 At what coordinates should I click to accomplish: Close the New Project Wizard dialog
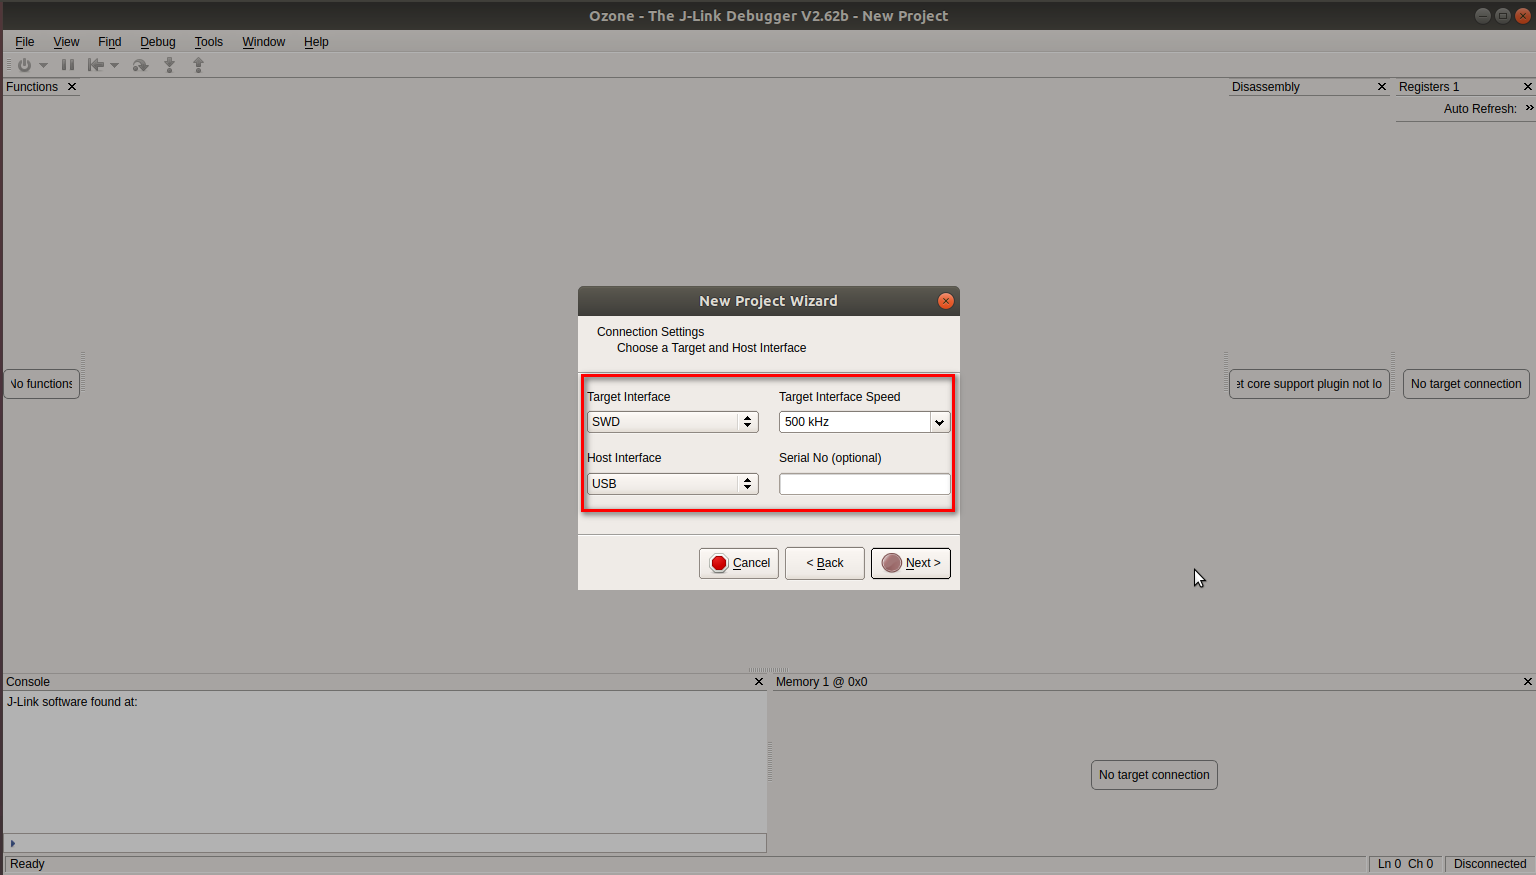tap(946, 301)
